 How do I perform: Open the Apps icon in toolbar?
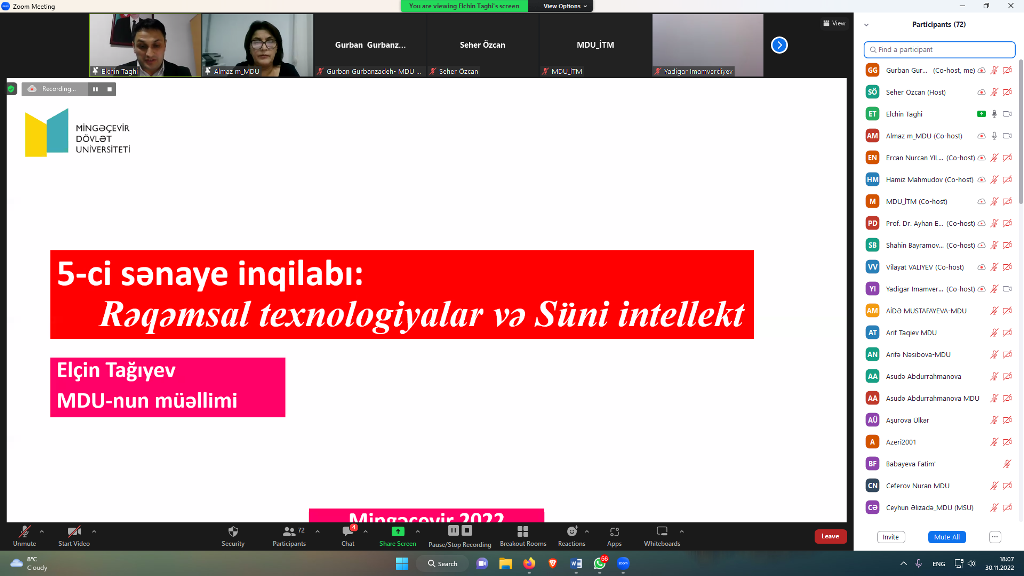(614, 531)
